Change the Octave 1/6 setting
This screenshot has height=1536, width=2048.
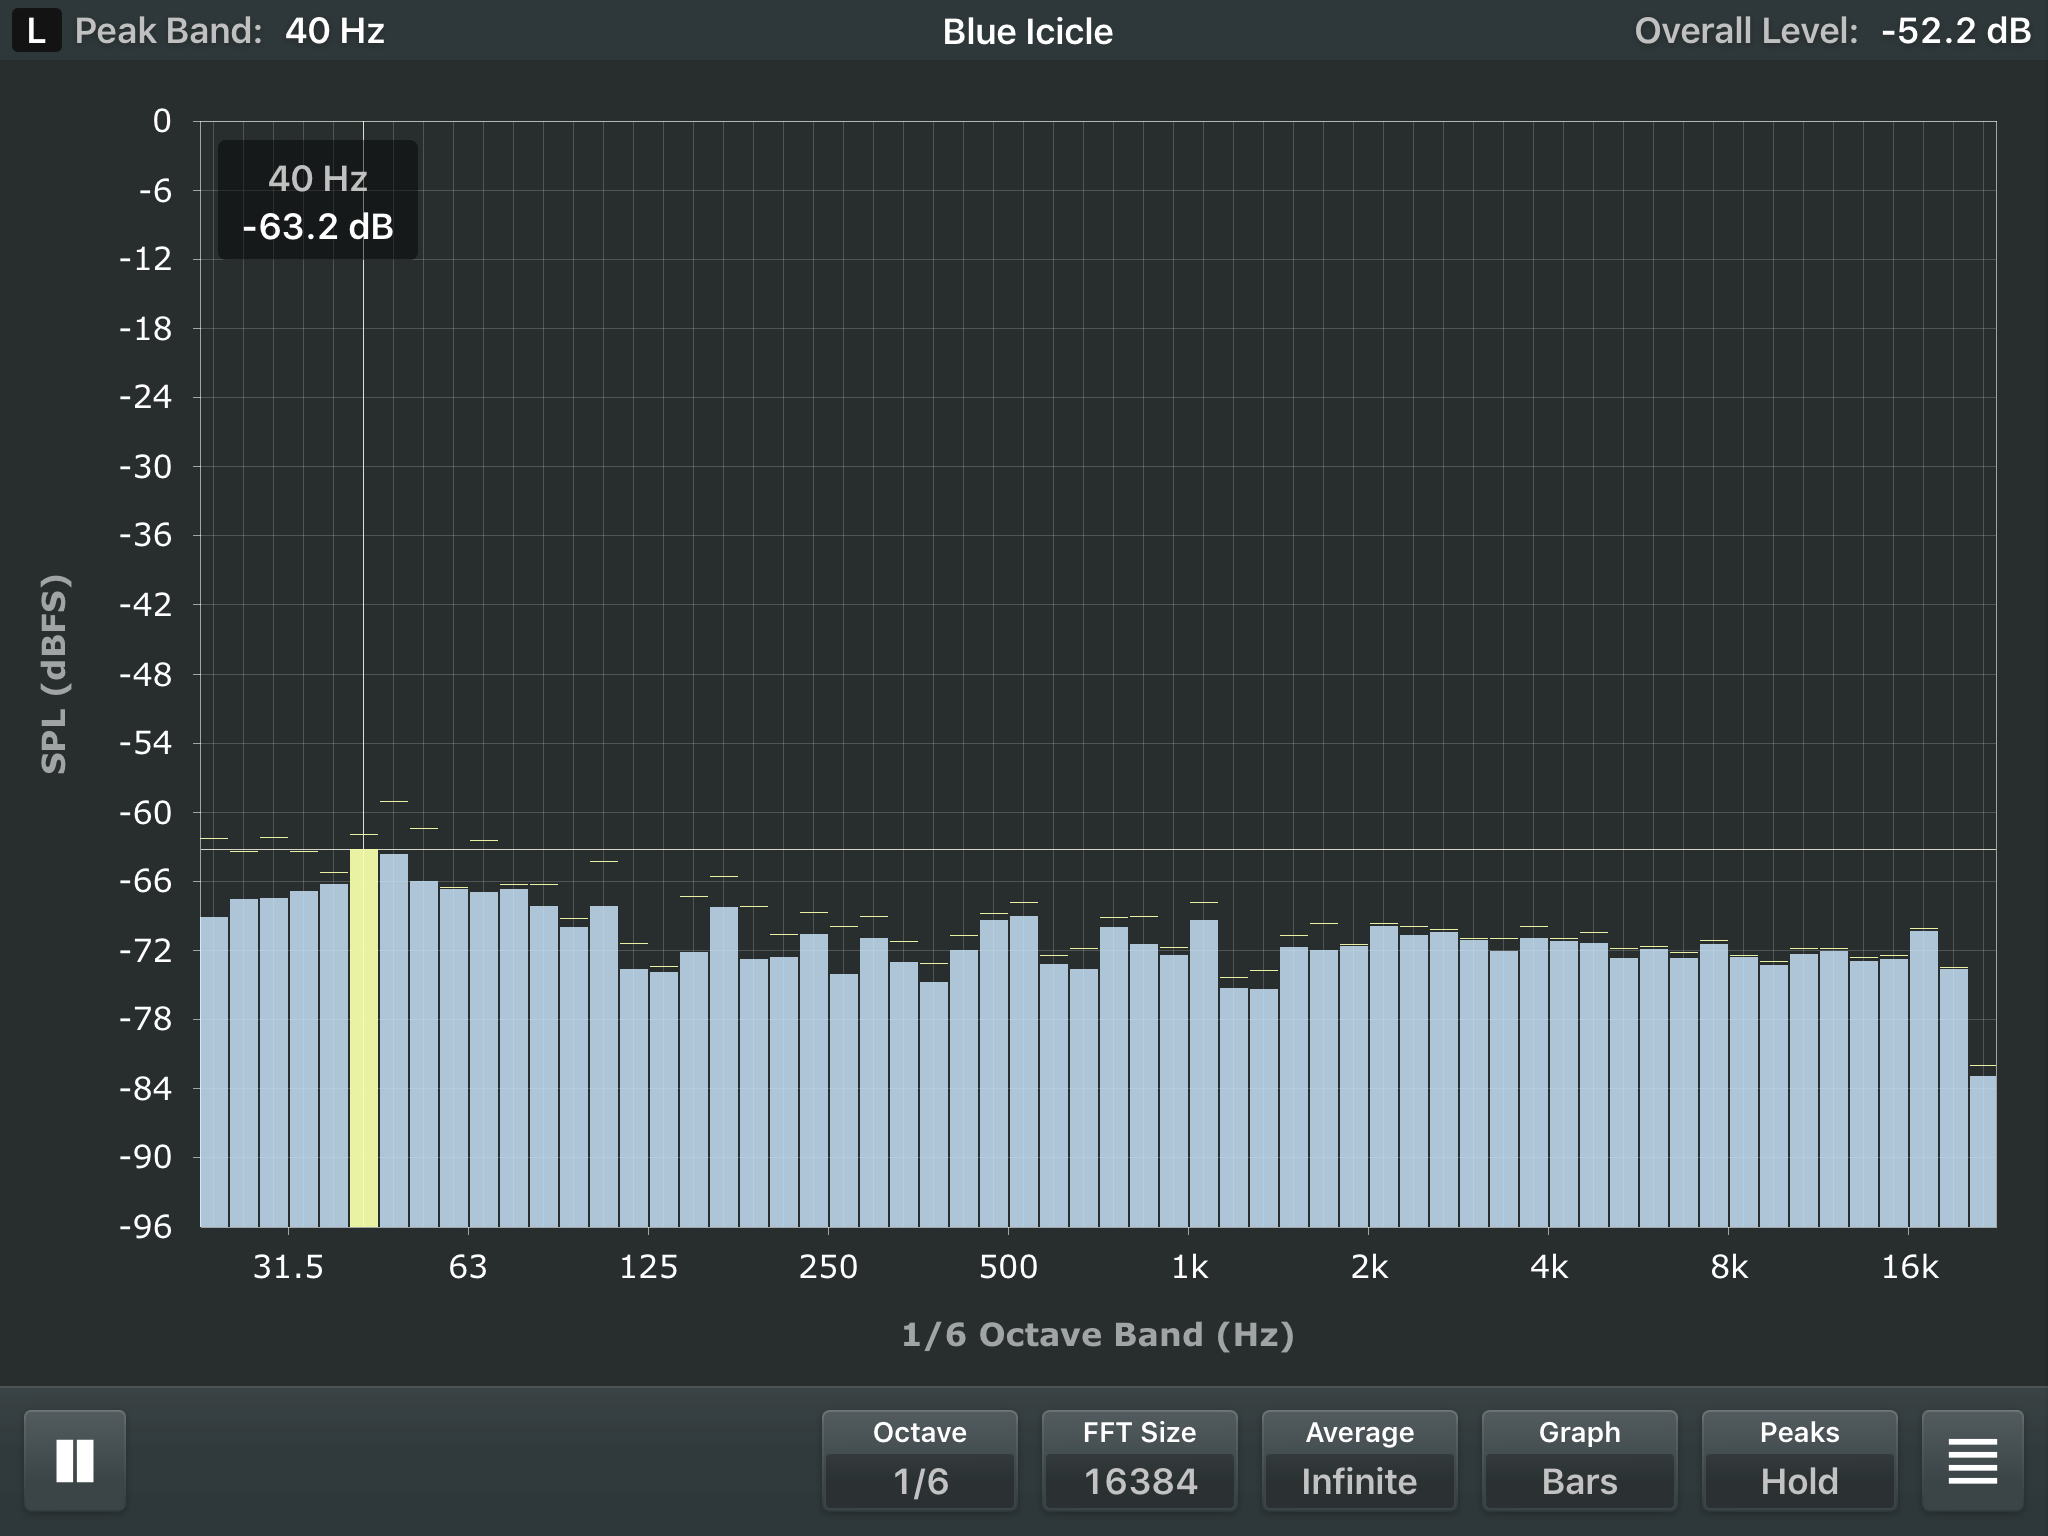point(919,1460)
